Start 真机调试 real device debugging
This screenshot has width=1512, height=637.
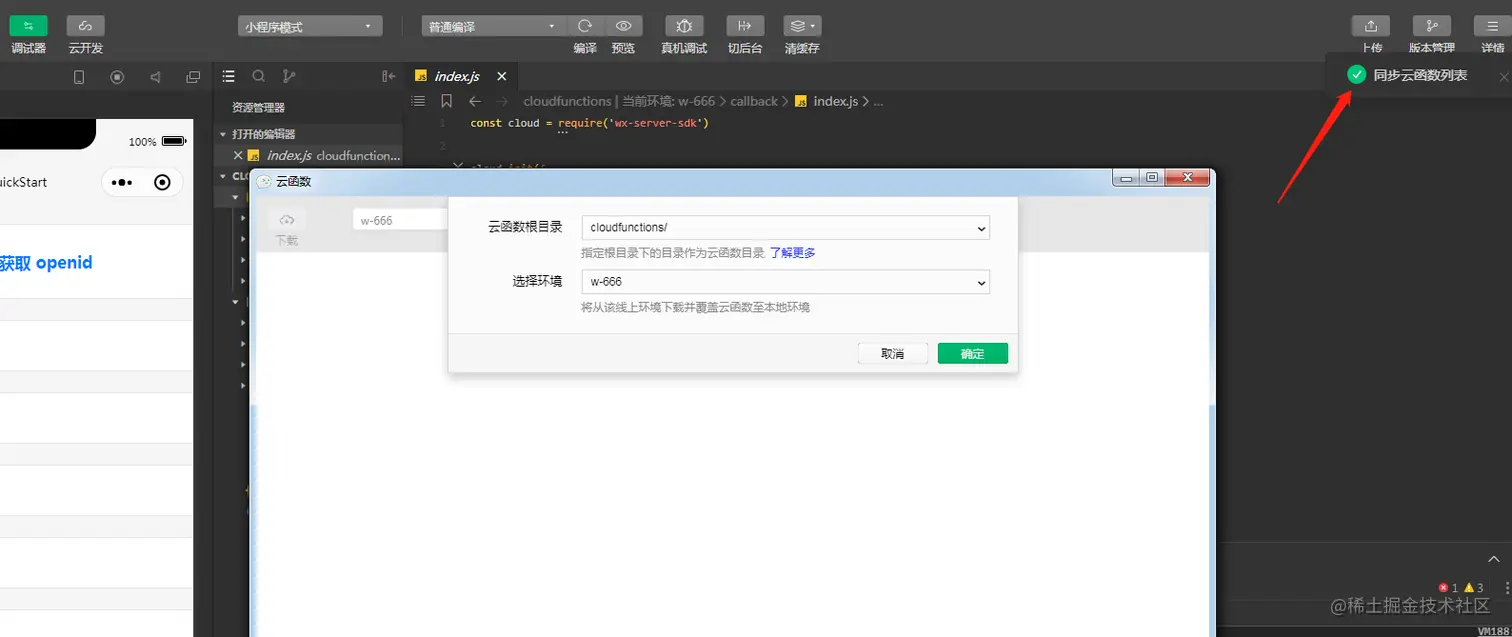pyautogui.click(x=684, y=26)
